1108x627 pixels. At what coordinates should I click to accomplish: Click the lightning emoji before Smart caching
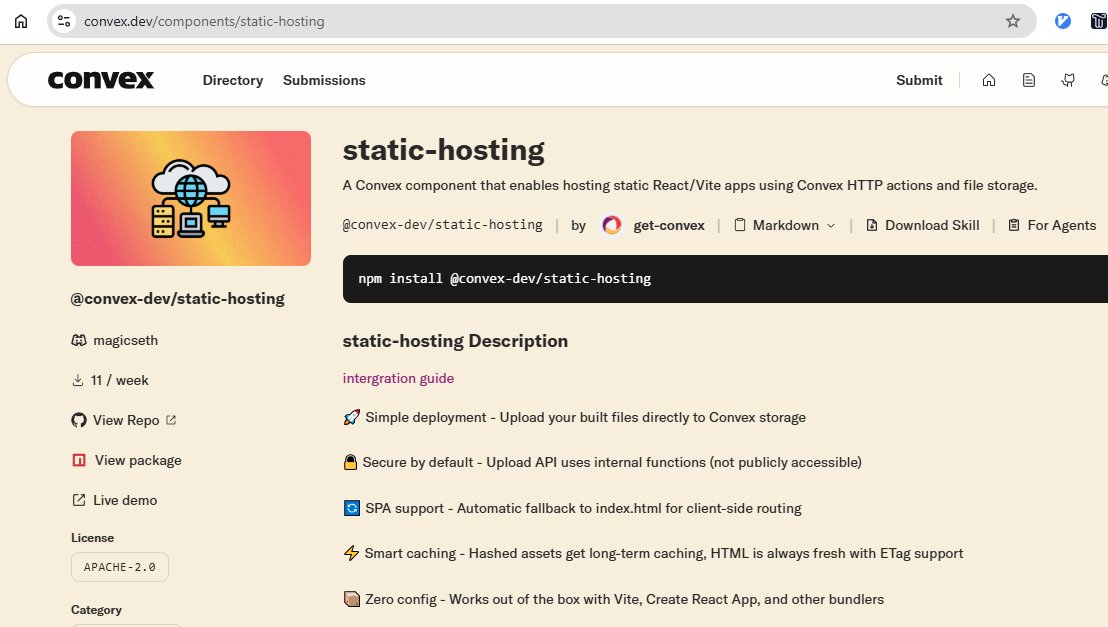351,553
